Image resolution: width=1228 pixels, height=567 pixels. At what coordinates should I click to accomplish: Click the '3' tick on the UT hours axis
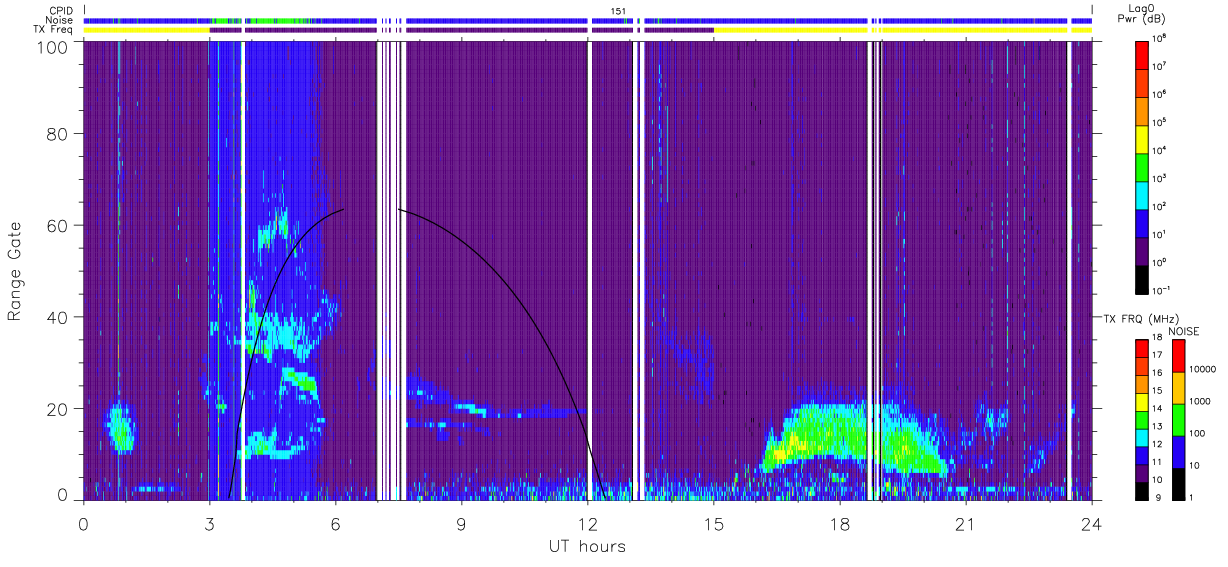pyautogui.click(x=210, y=524)
